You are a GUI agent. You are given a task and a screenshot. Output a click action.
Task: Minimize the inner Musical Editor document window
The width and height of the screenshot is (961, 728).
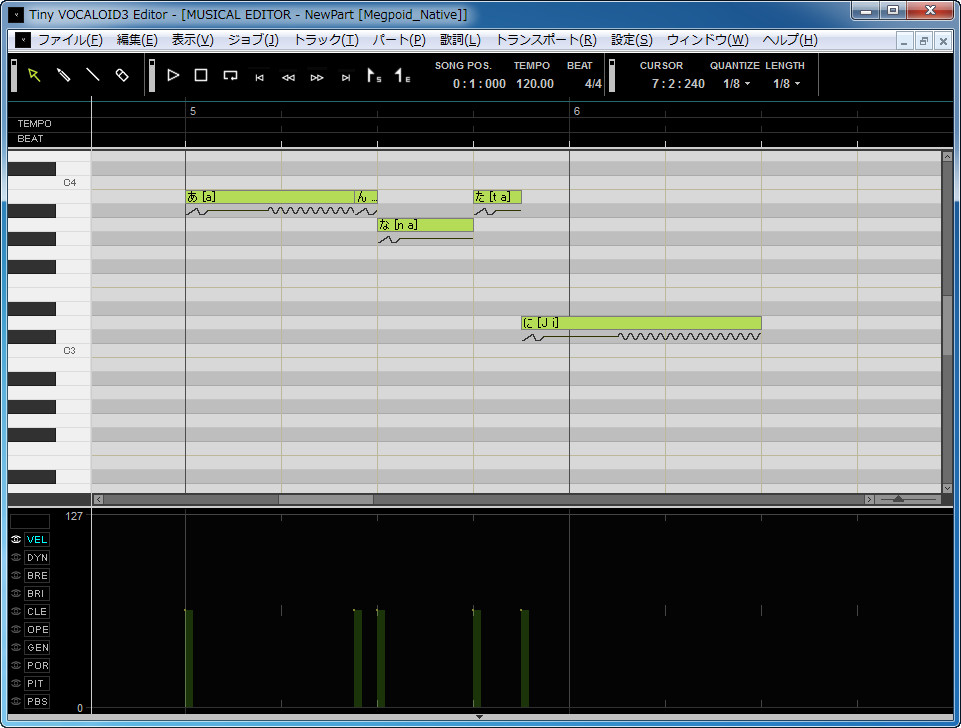pos(904,41)
